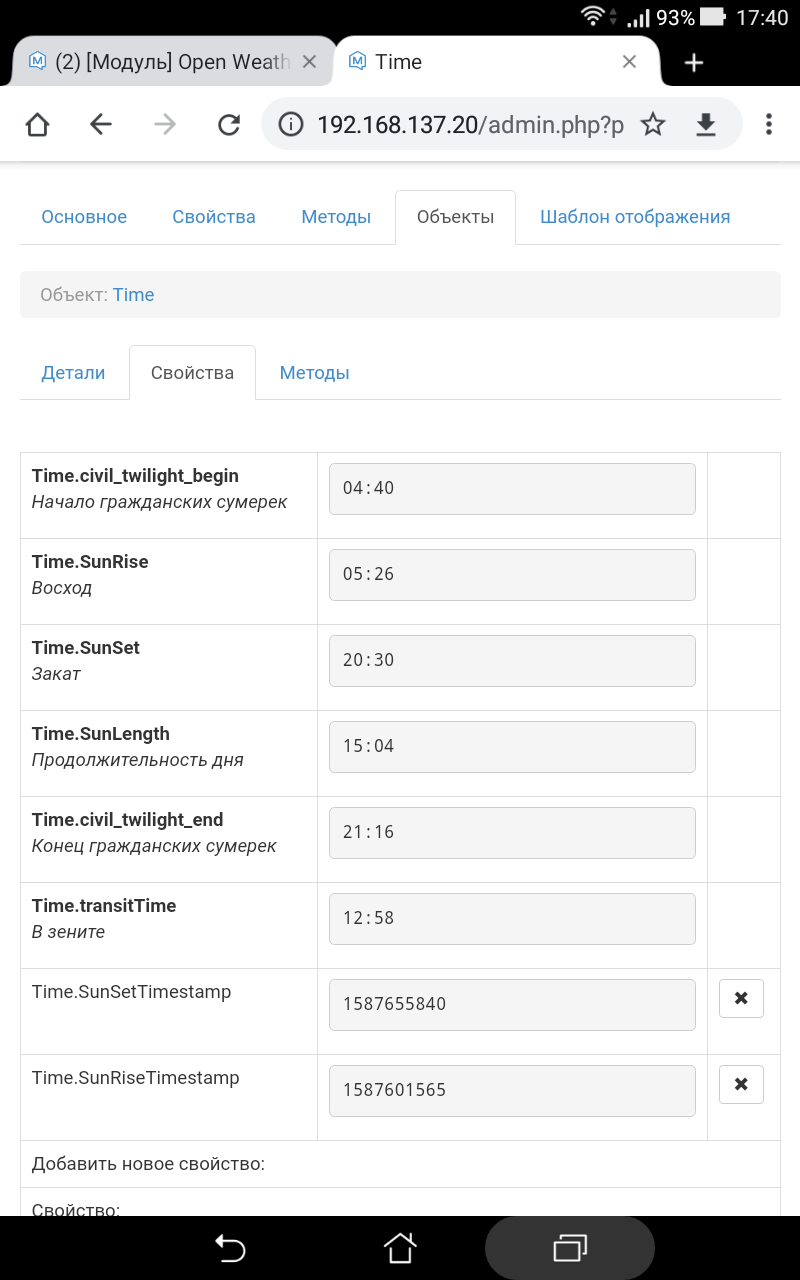Go back using the browser arrow
The width and height of the screenshot is (800, 1280).
(101, 124)
